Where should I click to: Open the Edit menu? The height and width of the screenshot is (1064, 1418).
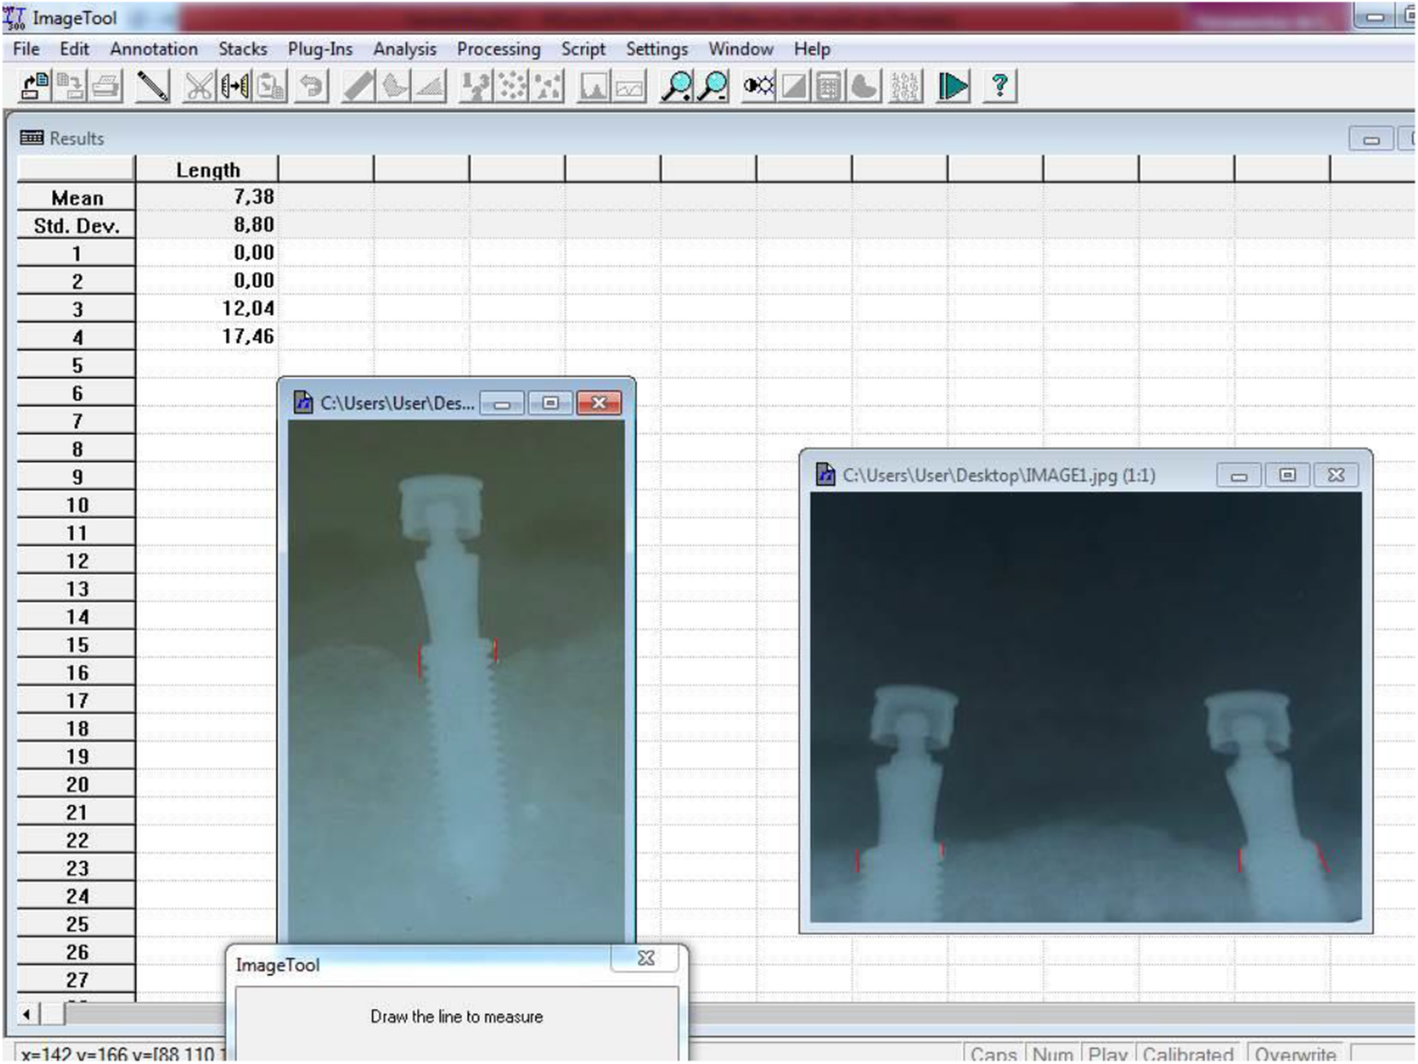(x=74, y=49)
